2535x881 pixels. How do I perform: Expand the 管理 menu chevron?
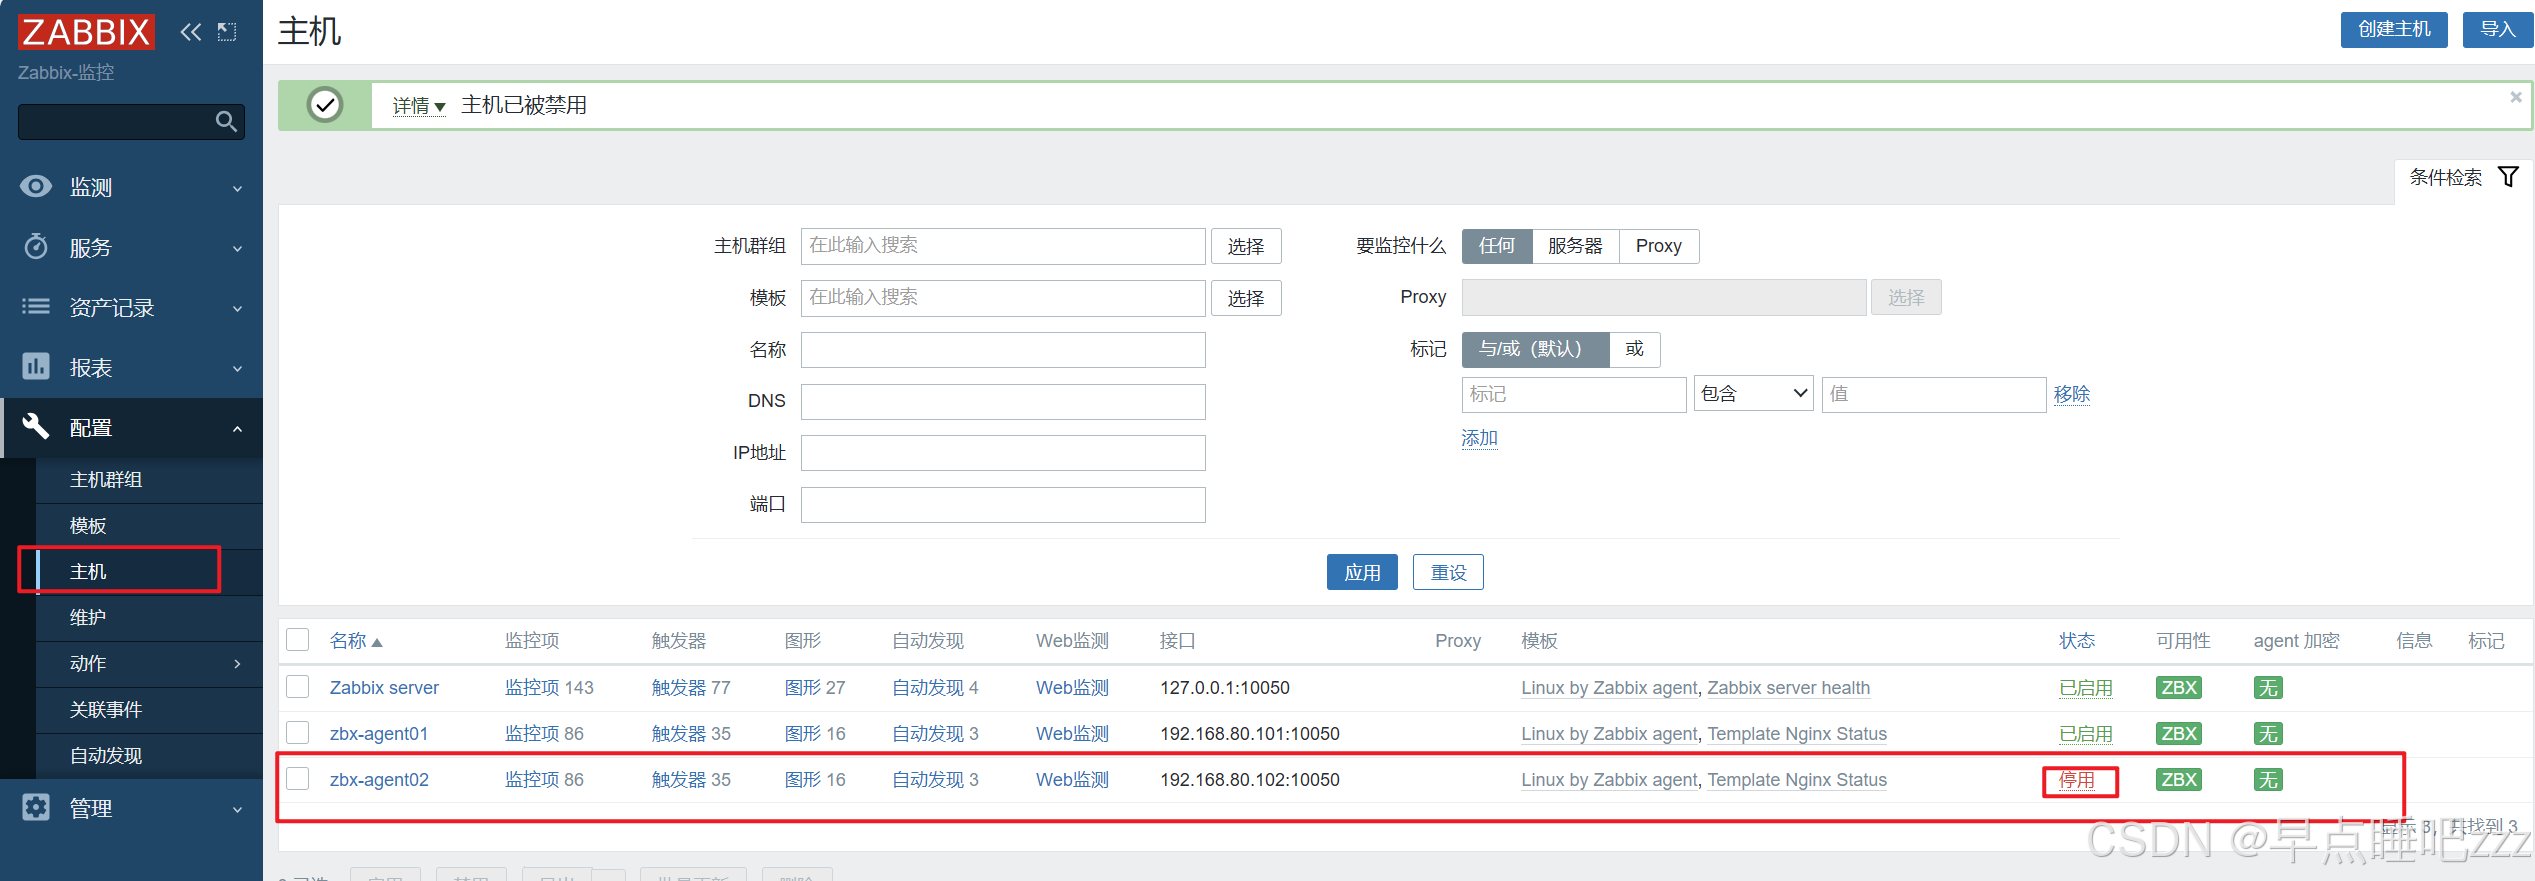(237, 809)
